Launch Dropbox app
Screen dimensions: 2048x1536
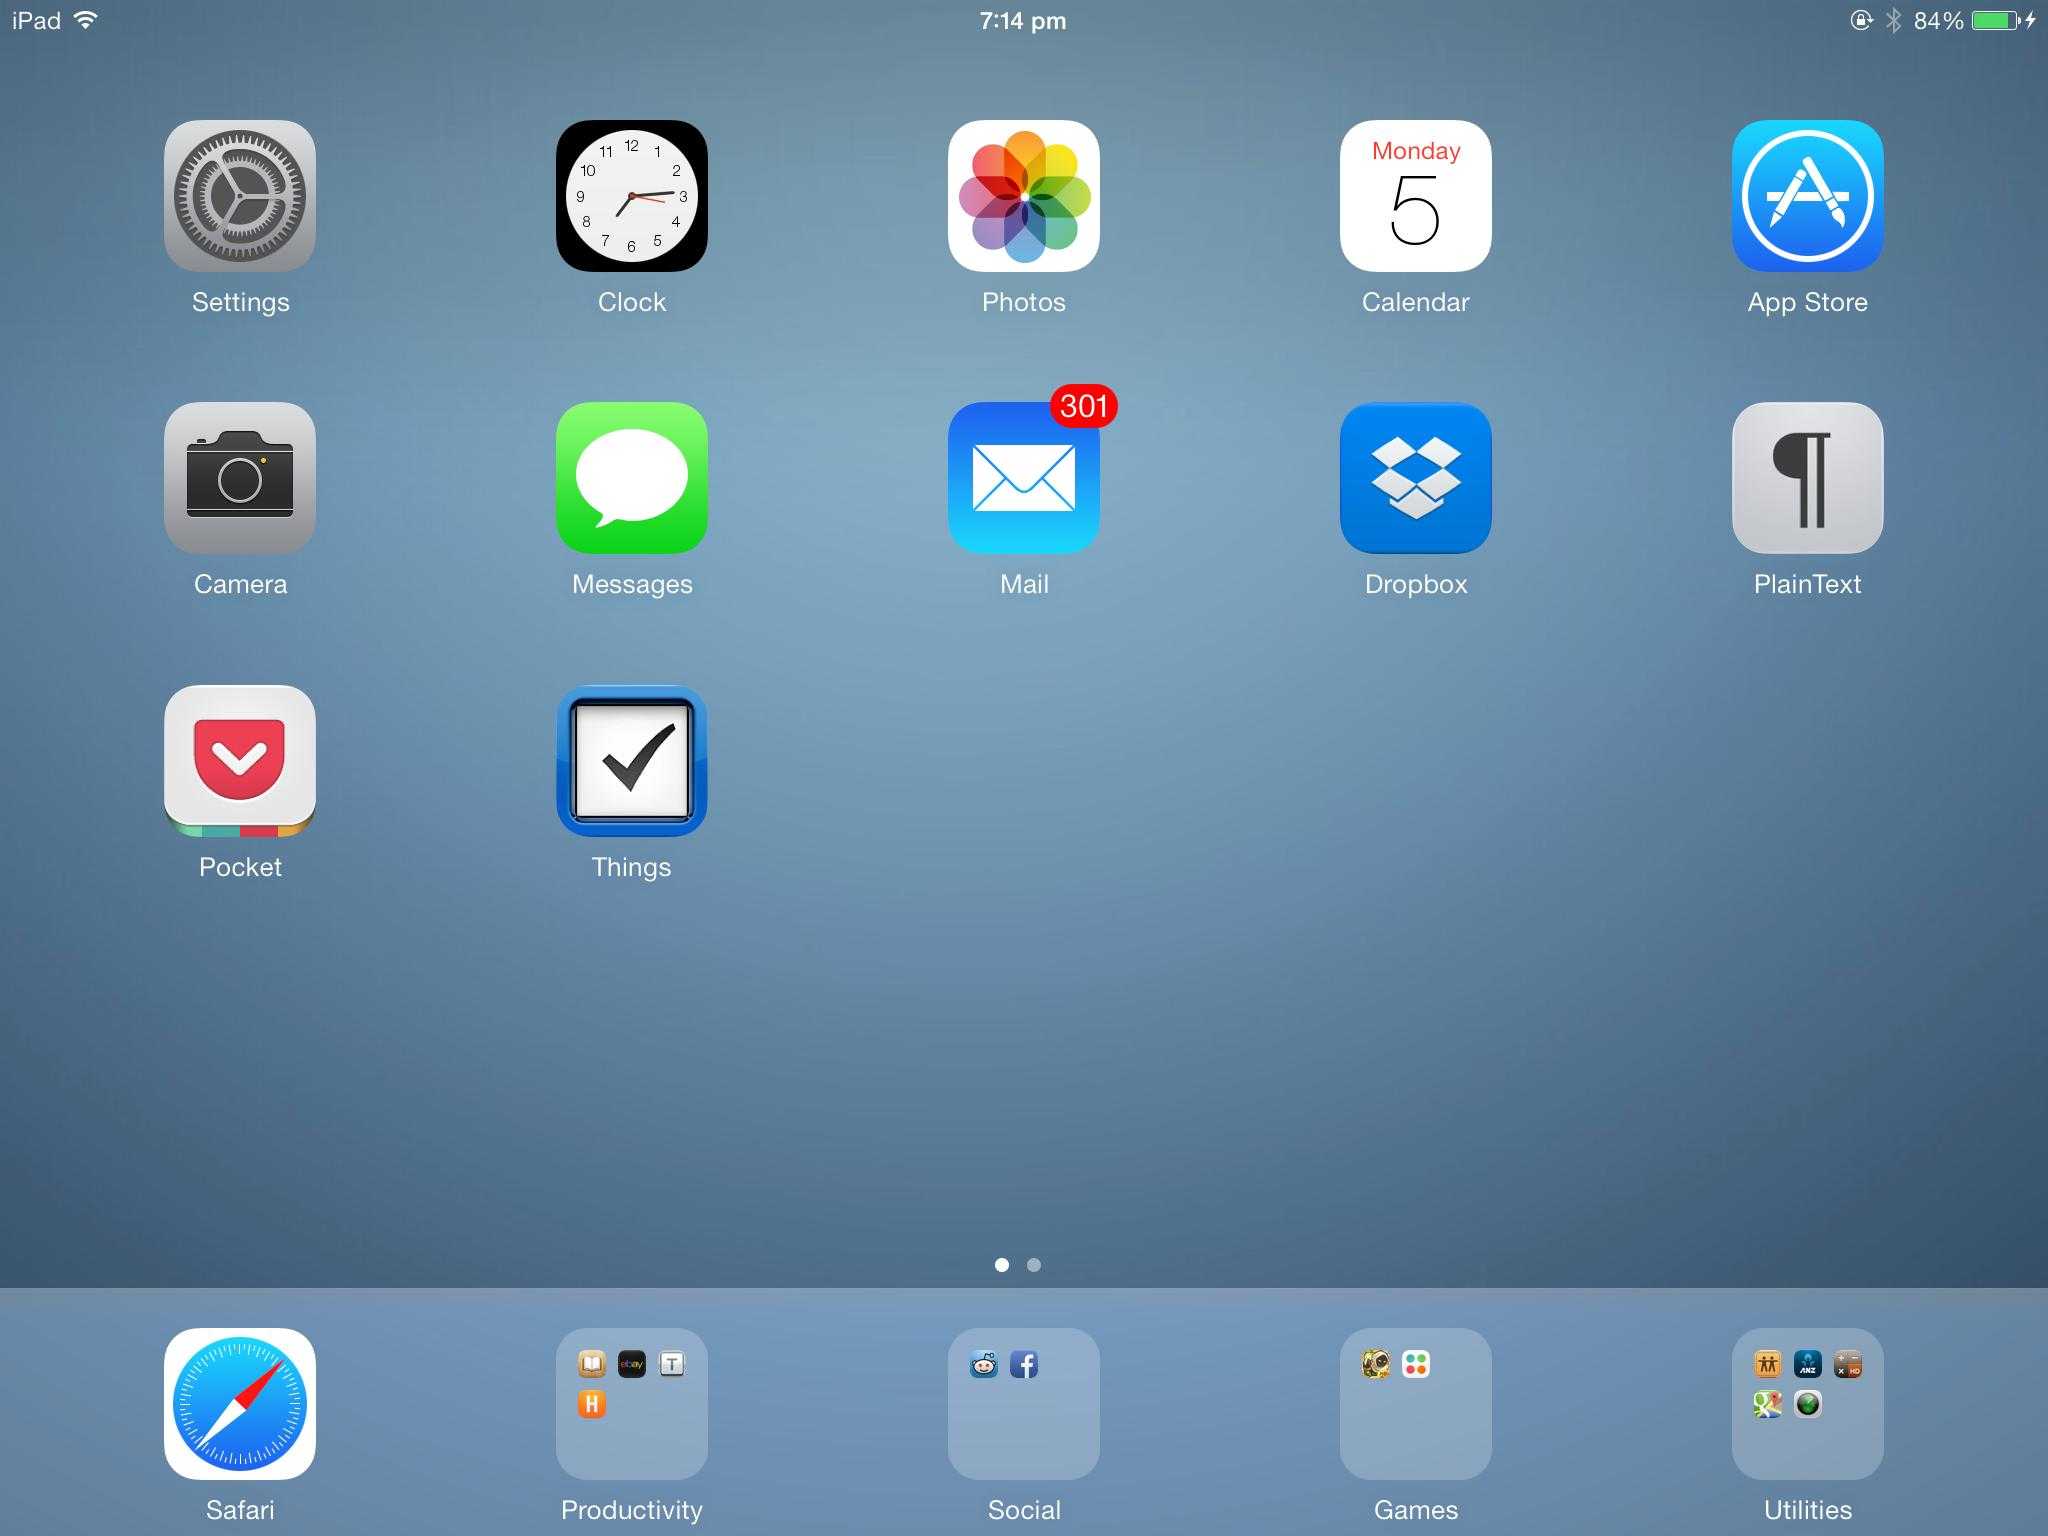click(1416, 478)
